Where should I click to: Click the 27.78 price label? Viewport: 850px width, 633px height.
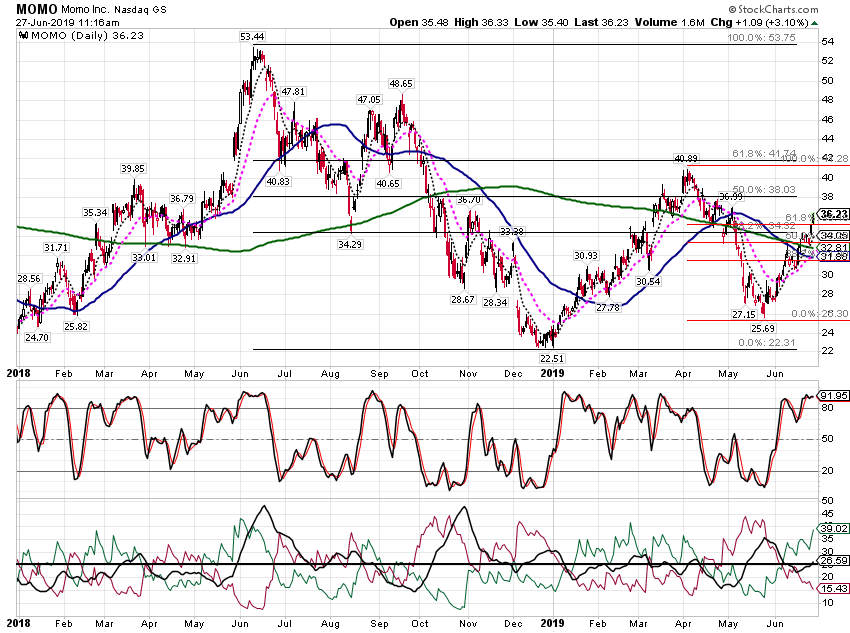(608, 308)
